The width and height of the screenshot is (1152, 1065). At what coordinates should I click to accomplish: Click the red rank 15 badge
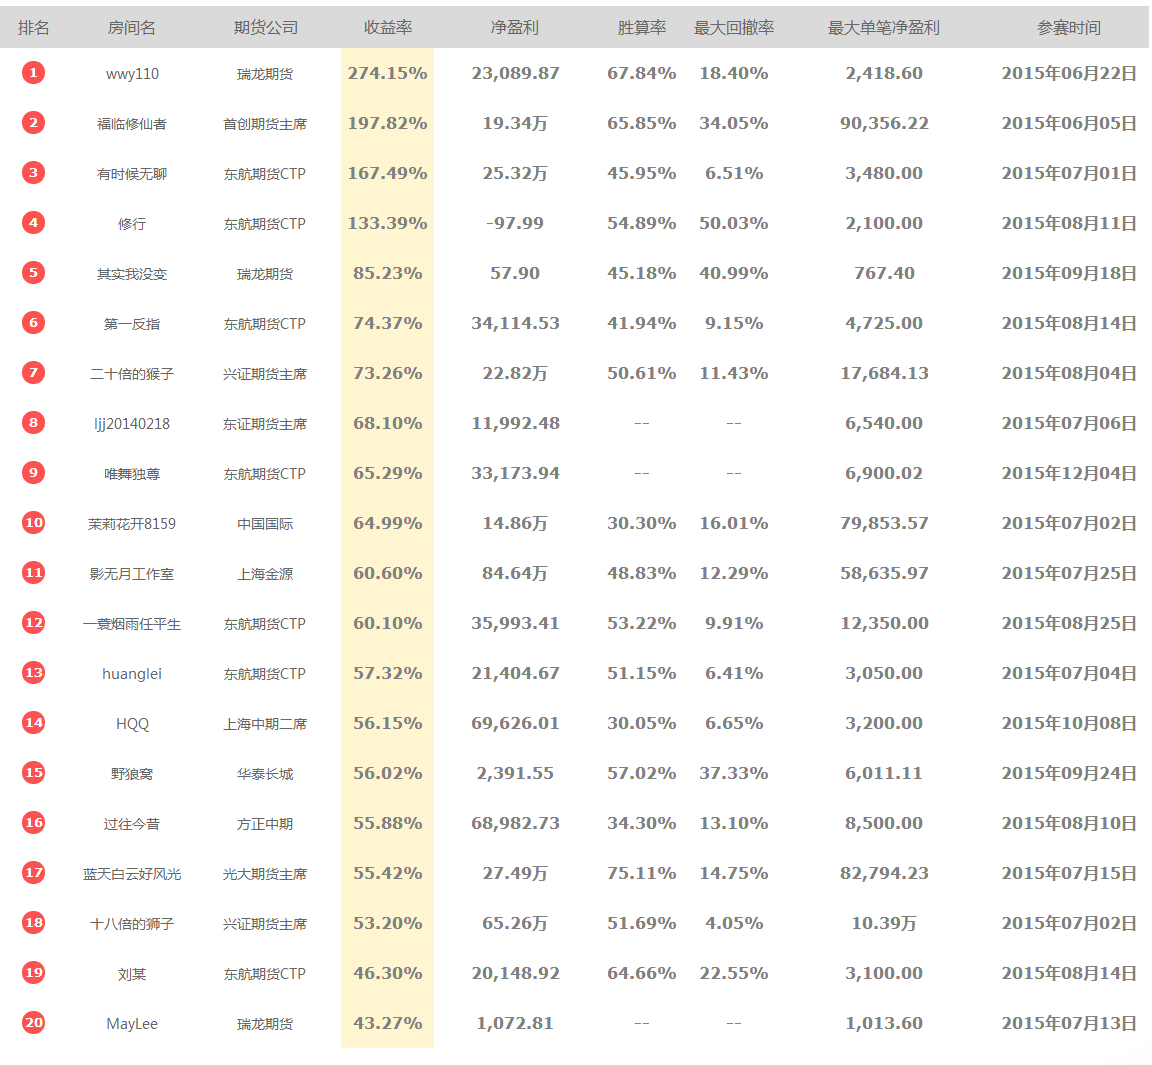pyautogui.click(x=33, y=773)
